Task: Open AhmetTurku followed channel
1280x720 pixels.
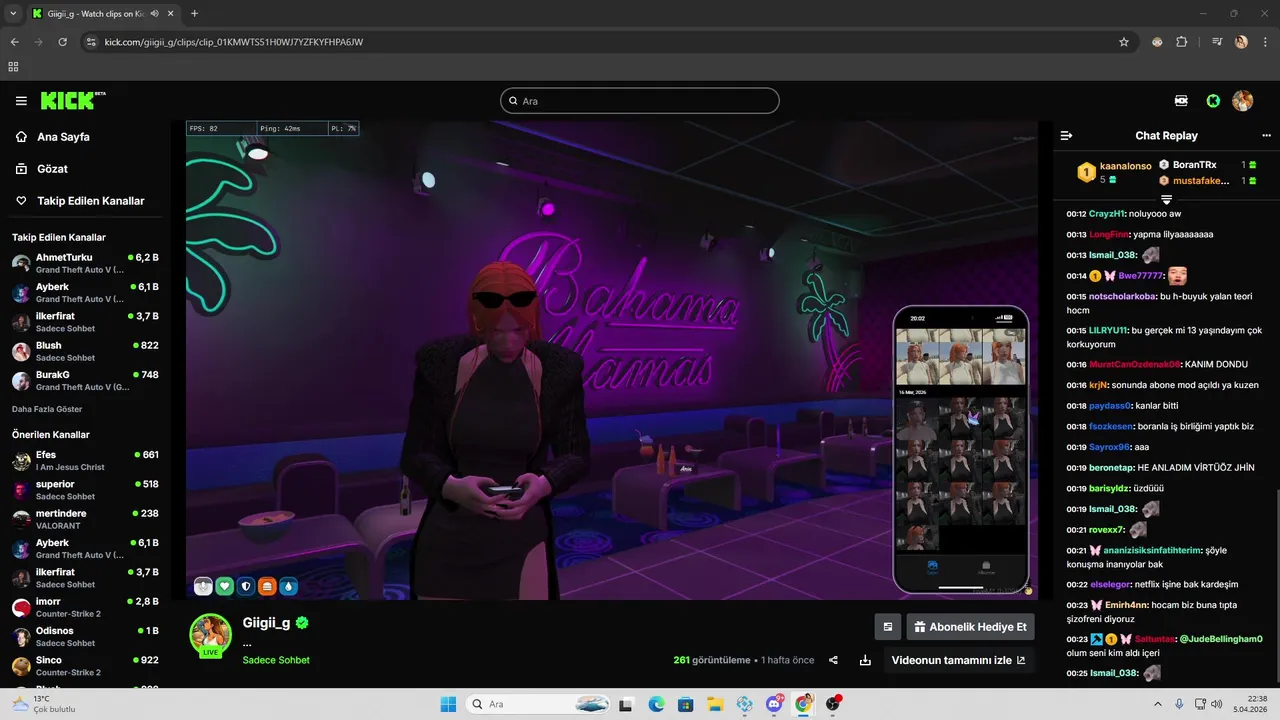Action: click(84, 263)
